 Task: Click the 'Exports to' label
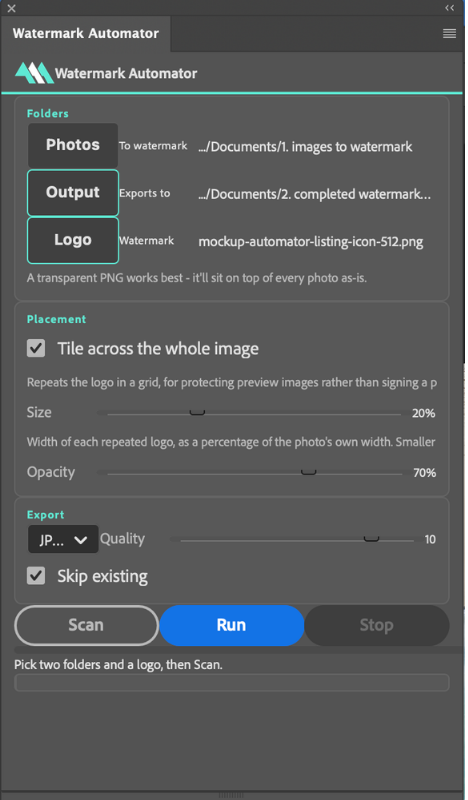point(144,193)
